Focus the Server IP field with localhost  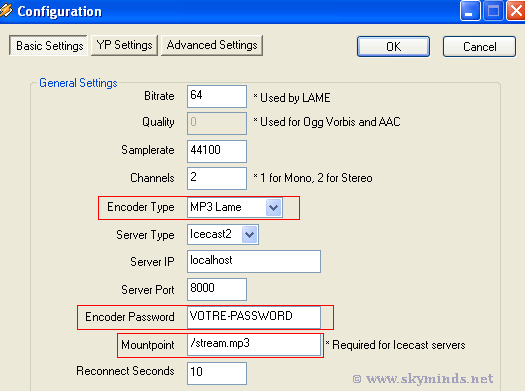pos(254,261)
